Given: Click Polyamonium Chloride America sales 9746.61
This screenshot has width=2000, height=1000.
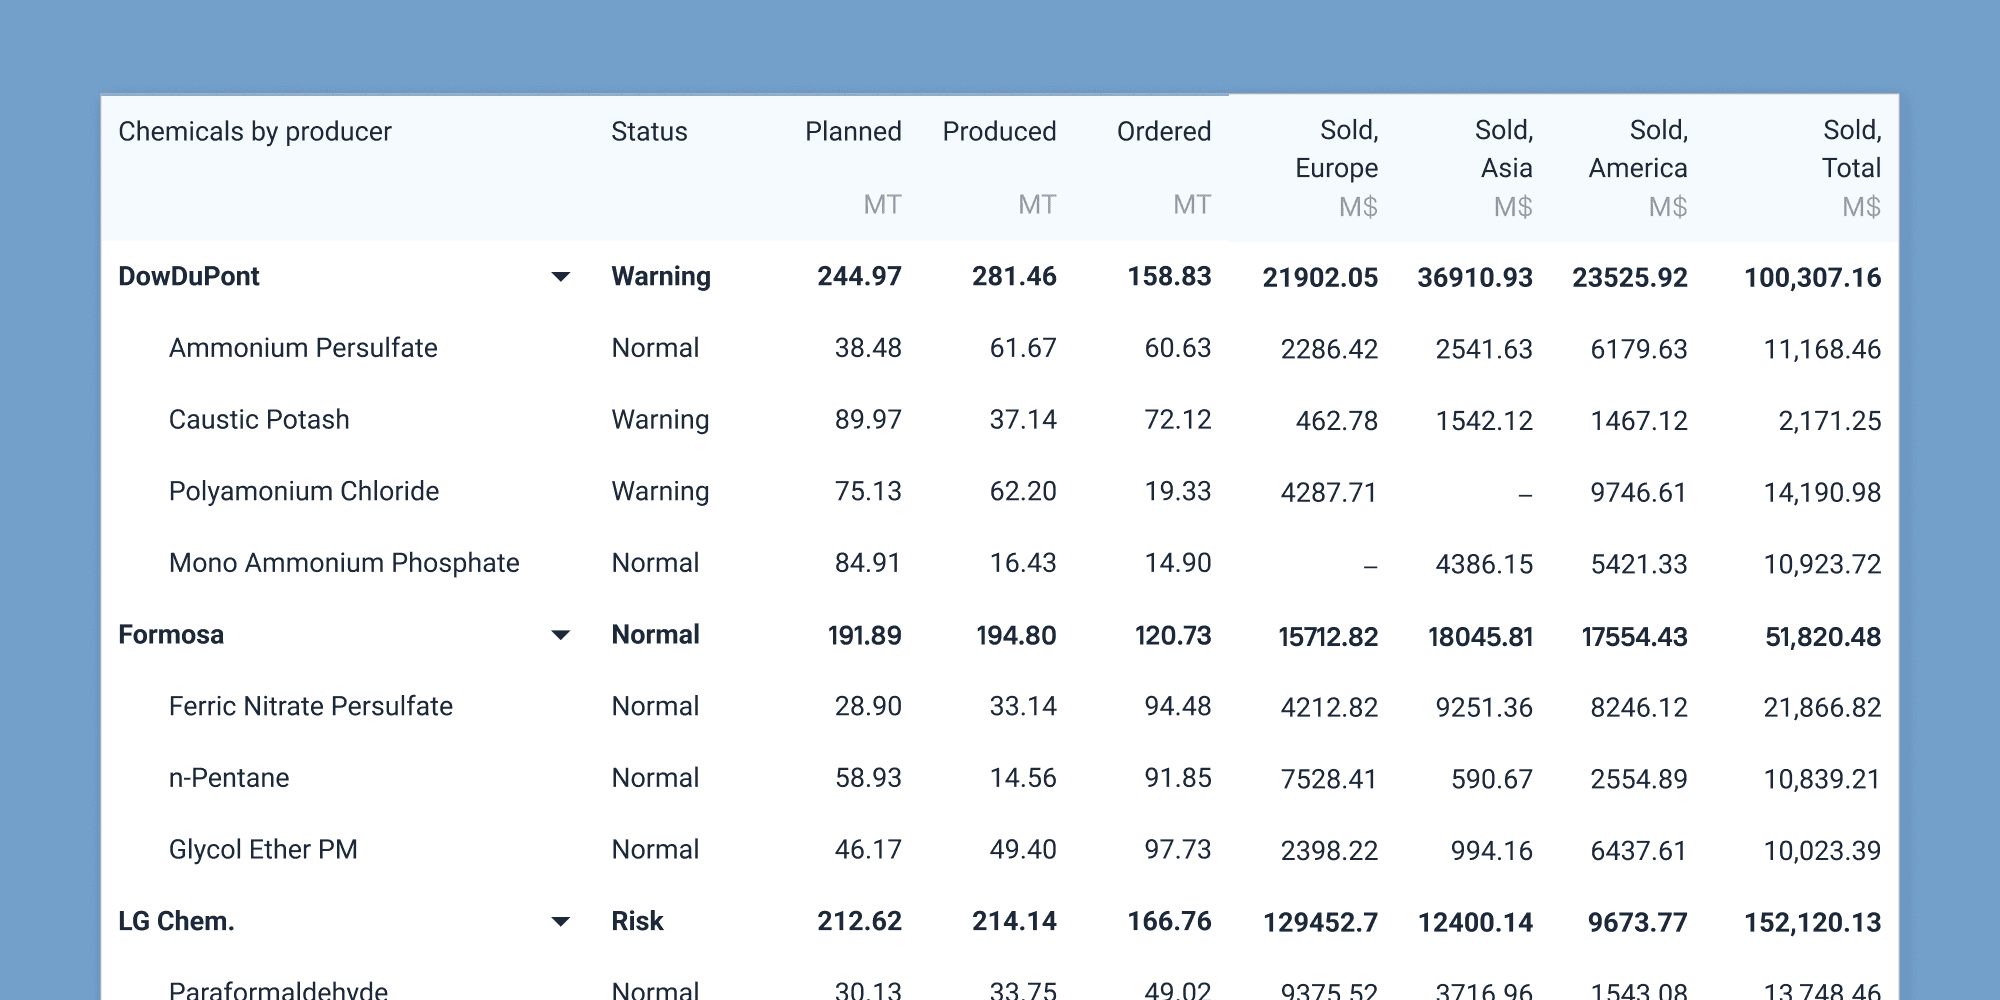Looking at the screenshot, I should pyautogui.click(x=1639, y=492).
